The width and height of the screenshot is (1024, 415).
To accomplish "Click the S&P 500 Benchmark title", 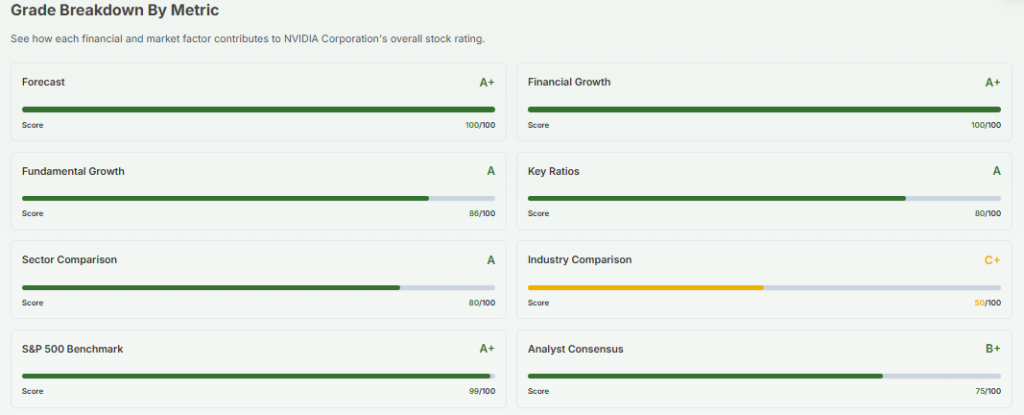I will click(x=72, y=349).
